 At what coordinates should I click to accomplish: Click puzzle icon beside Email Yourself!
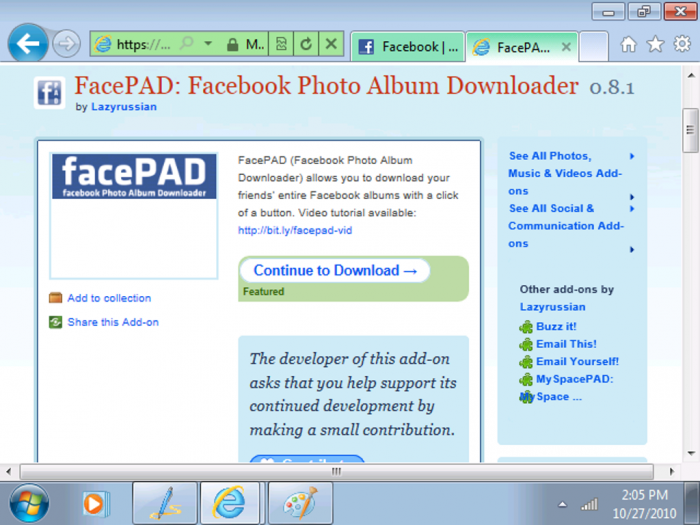click(x=526, y=362)
